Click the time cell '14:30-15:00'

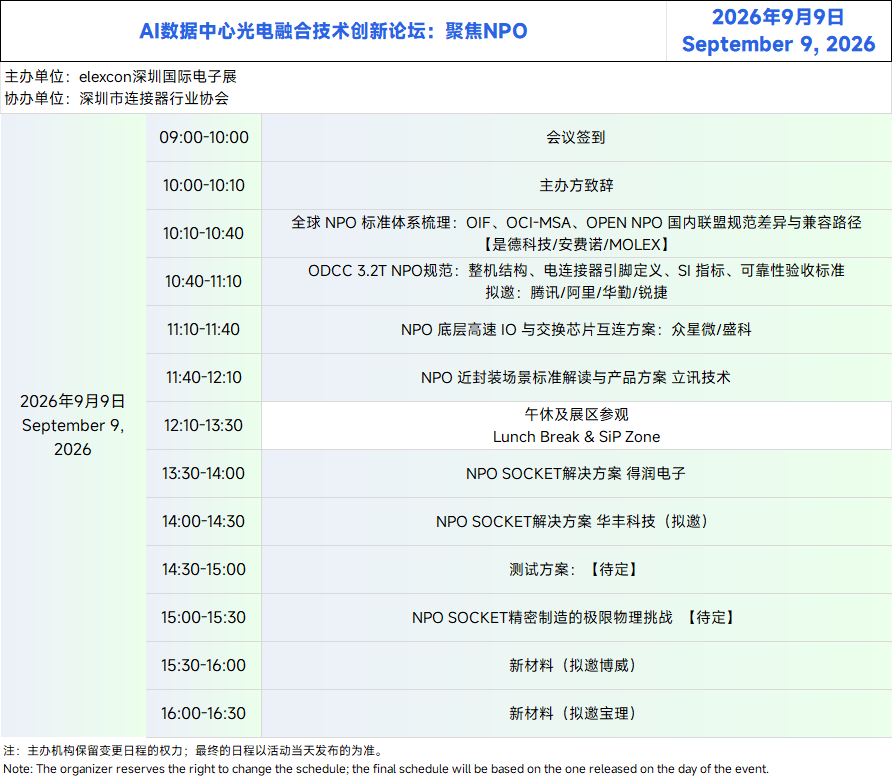point(204,569)
